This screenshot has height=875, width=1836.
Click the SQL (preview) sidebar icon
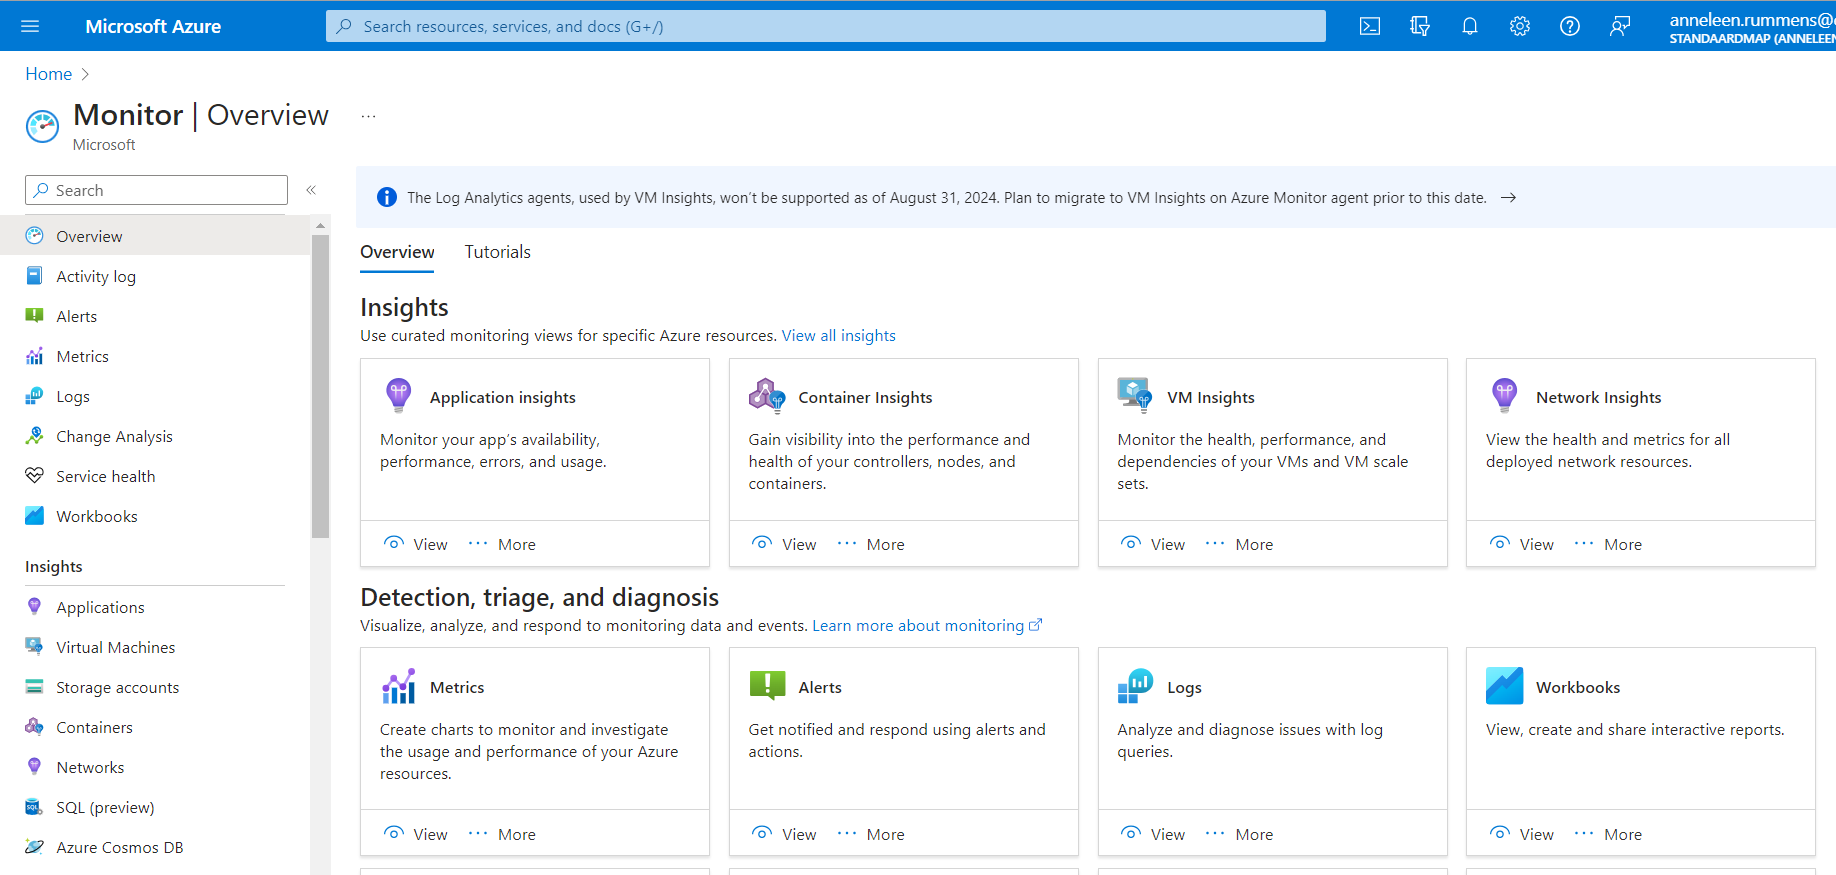[34, 807]
